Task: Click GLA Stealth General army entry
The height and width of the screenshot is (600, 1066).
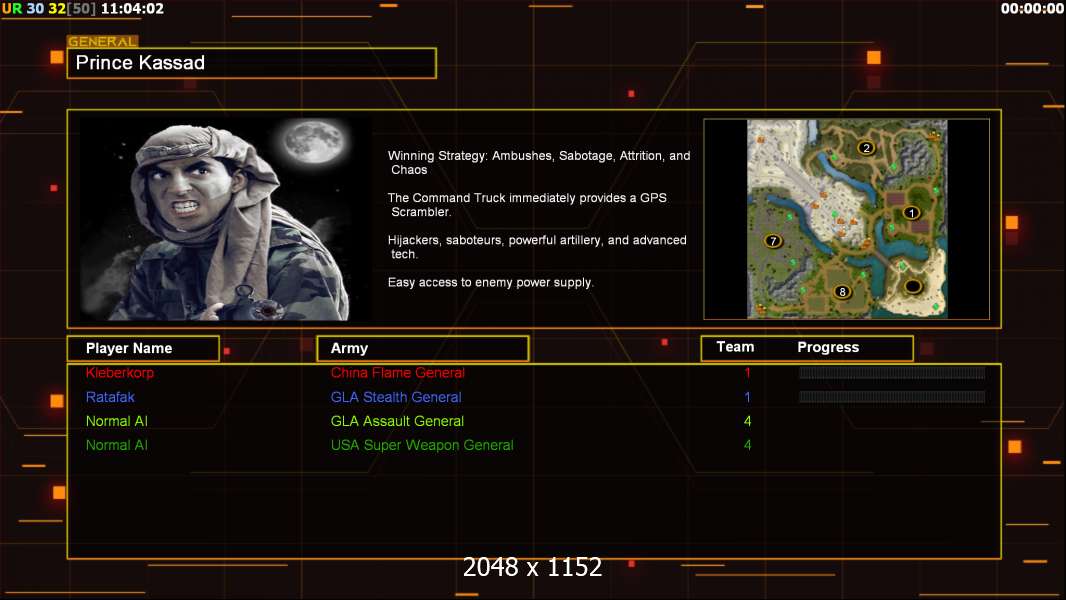Action: pos(396,397)
